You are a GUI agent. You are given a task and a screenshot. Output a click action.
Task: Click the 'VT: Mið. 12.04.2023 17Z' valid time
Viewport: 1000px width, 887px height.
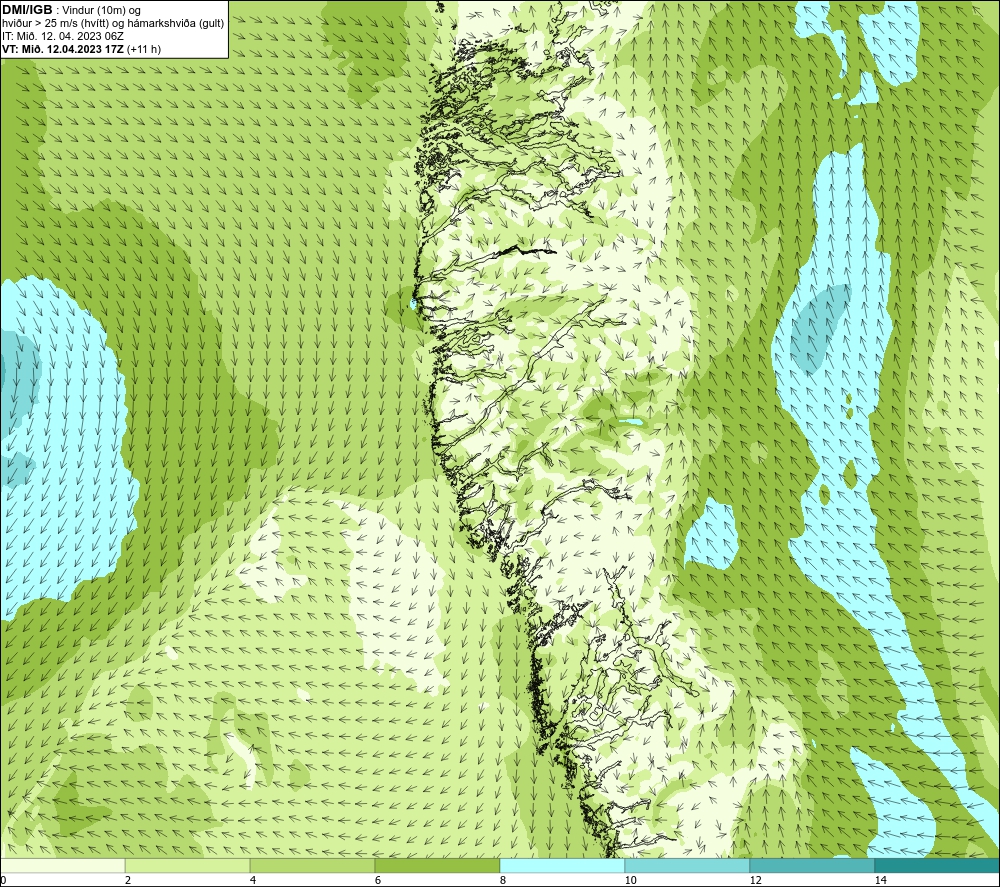pos(63,49)
